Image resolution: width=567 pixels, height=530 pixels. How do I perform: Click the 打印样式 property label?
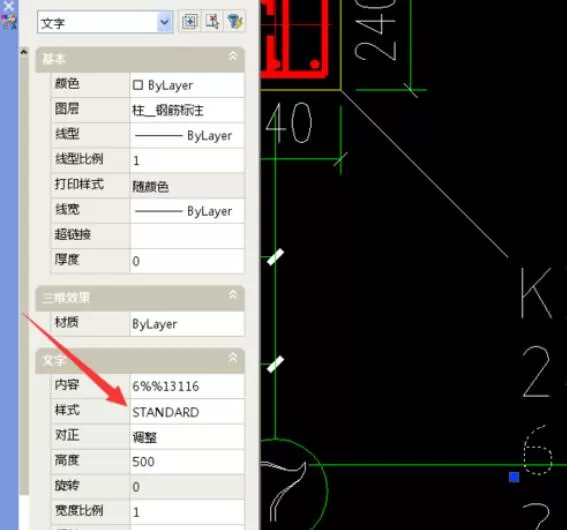click(x=79, y=184)
